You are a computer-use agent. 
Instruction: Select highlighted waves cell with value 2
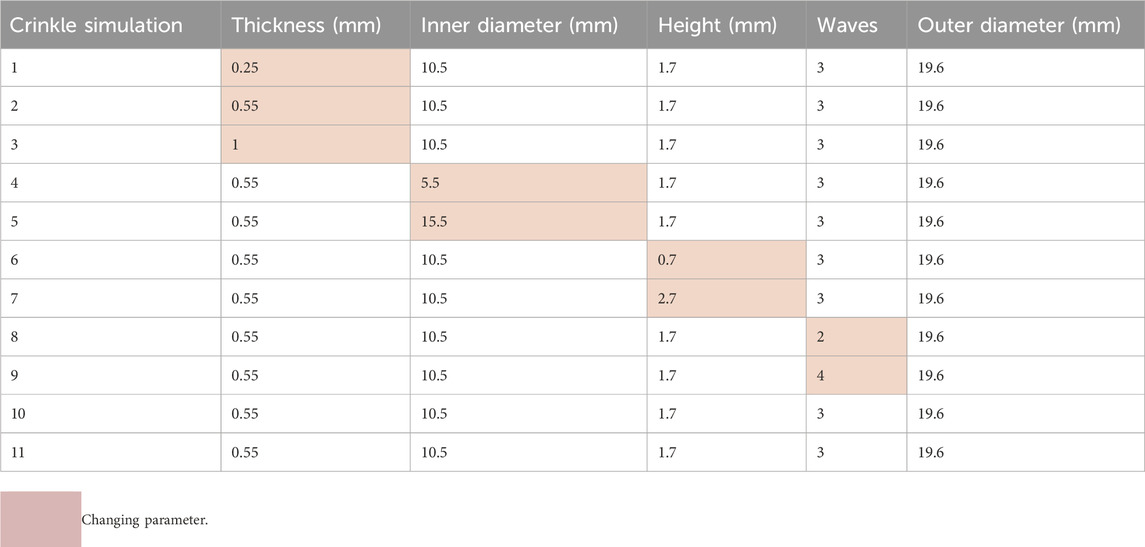857,337
